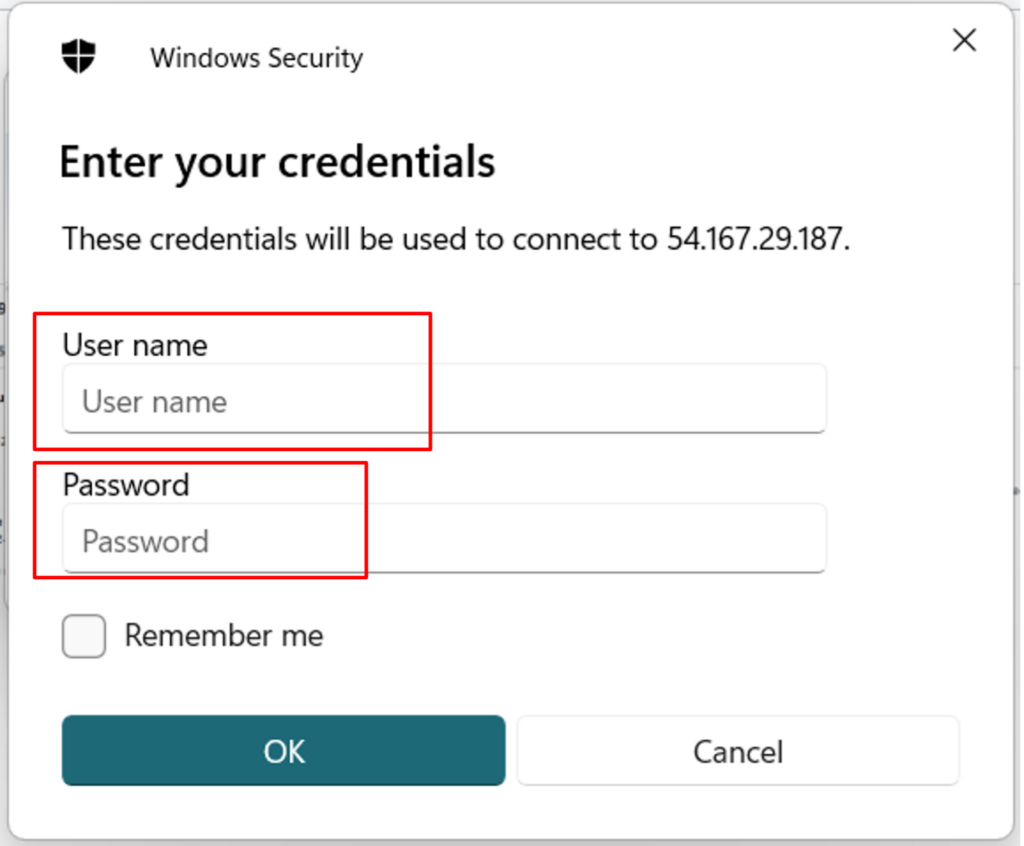Focus the User name input field
The height and width of the screenshot is (846, 1024).
pyautogui.click(x=444, y=399)
